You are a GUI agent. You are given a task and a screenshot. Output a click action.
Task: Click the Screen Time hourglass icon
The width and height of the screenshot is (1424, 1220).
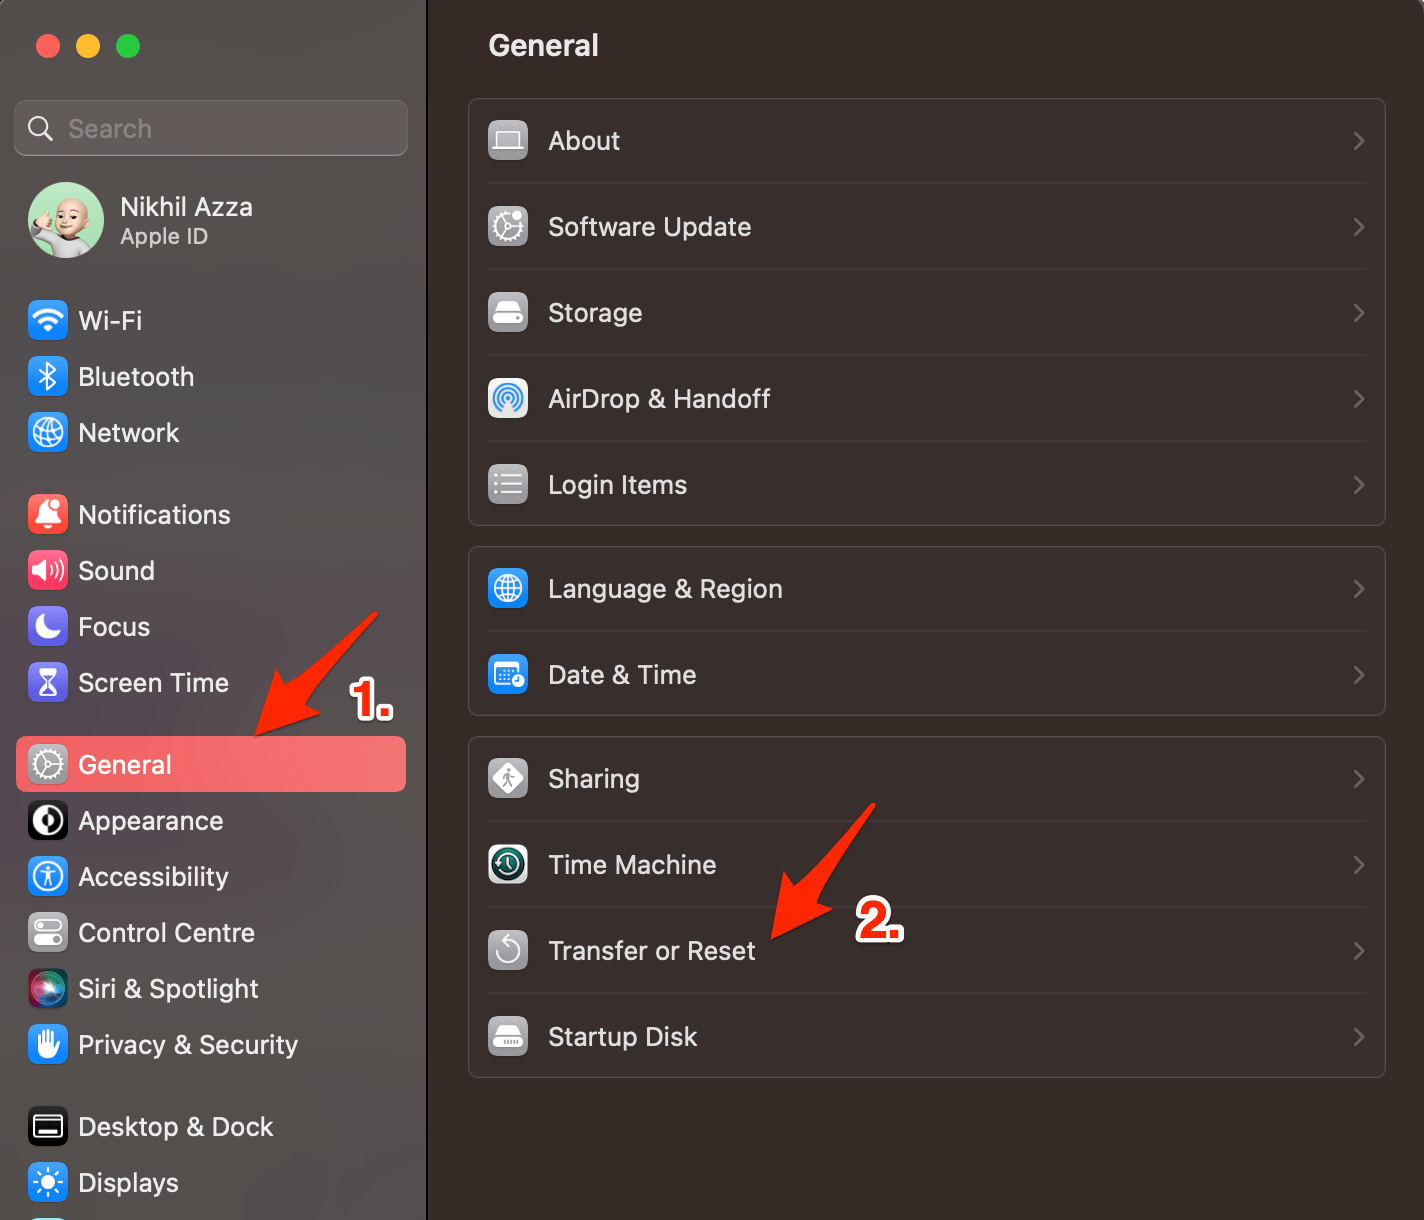[x=48, y=683]
